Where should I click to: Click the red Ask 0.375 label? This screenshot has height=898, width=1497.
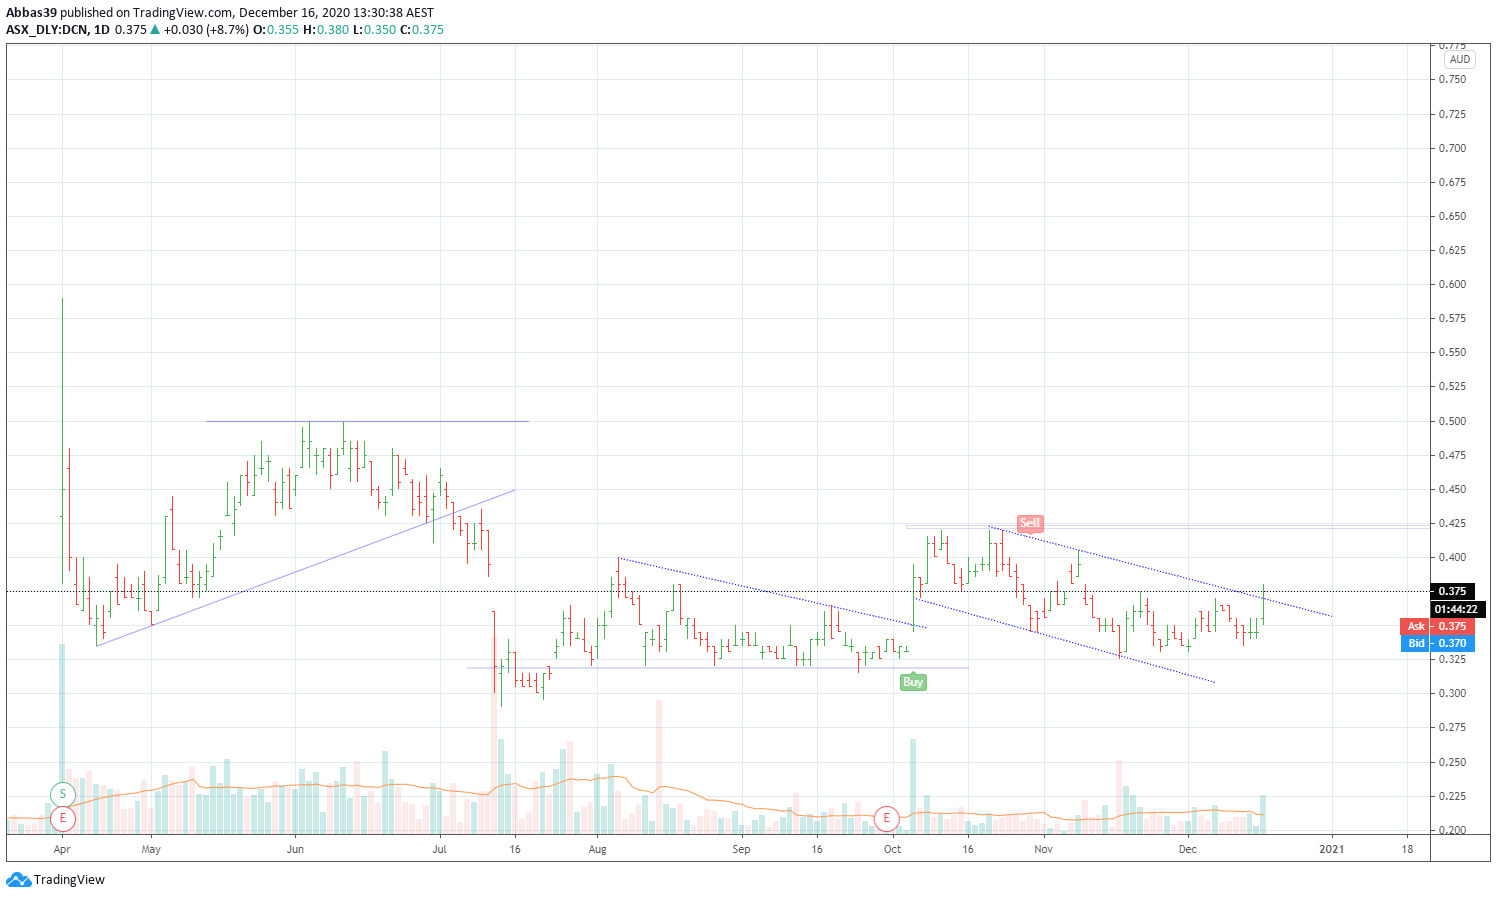pos(1437,627)
